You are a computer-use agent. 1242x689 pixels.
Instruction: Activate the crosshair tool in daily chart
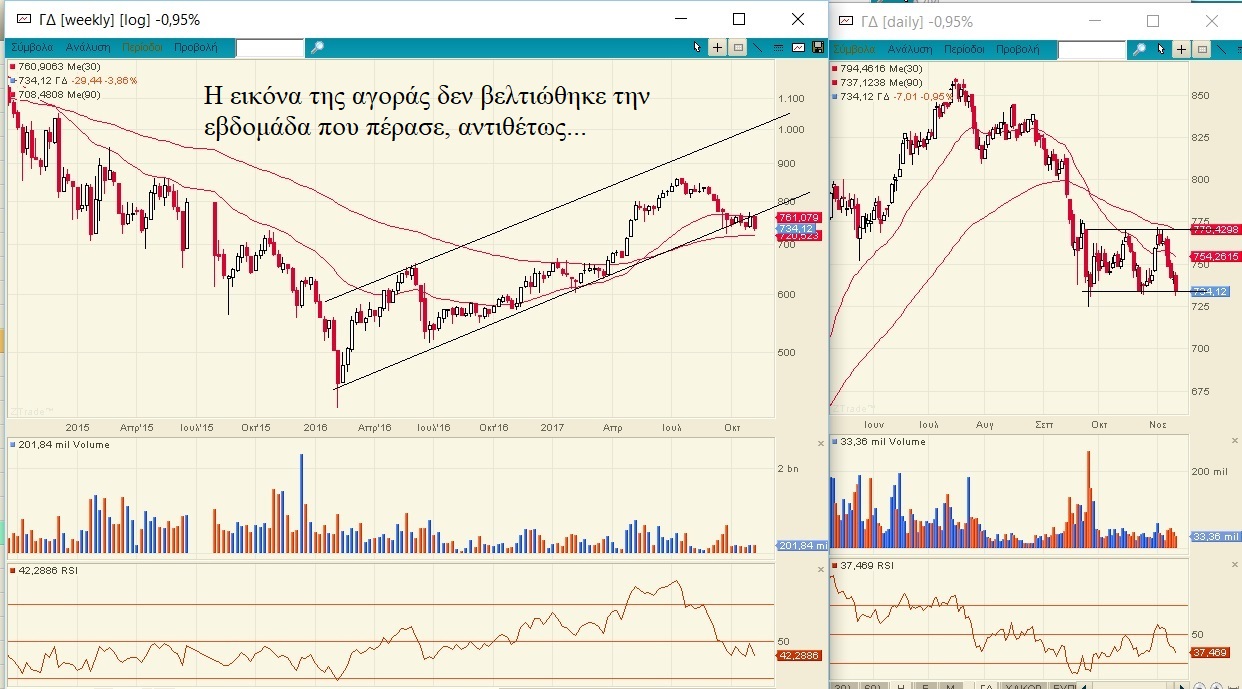1182,49
